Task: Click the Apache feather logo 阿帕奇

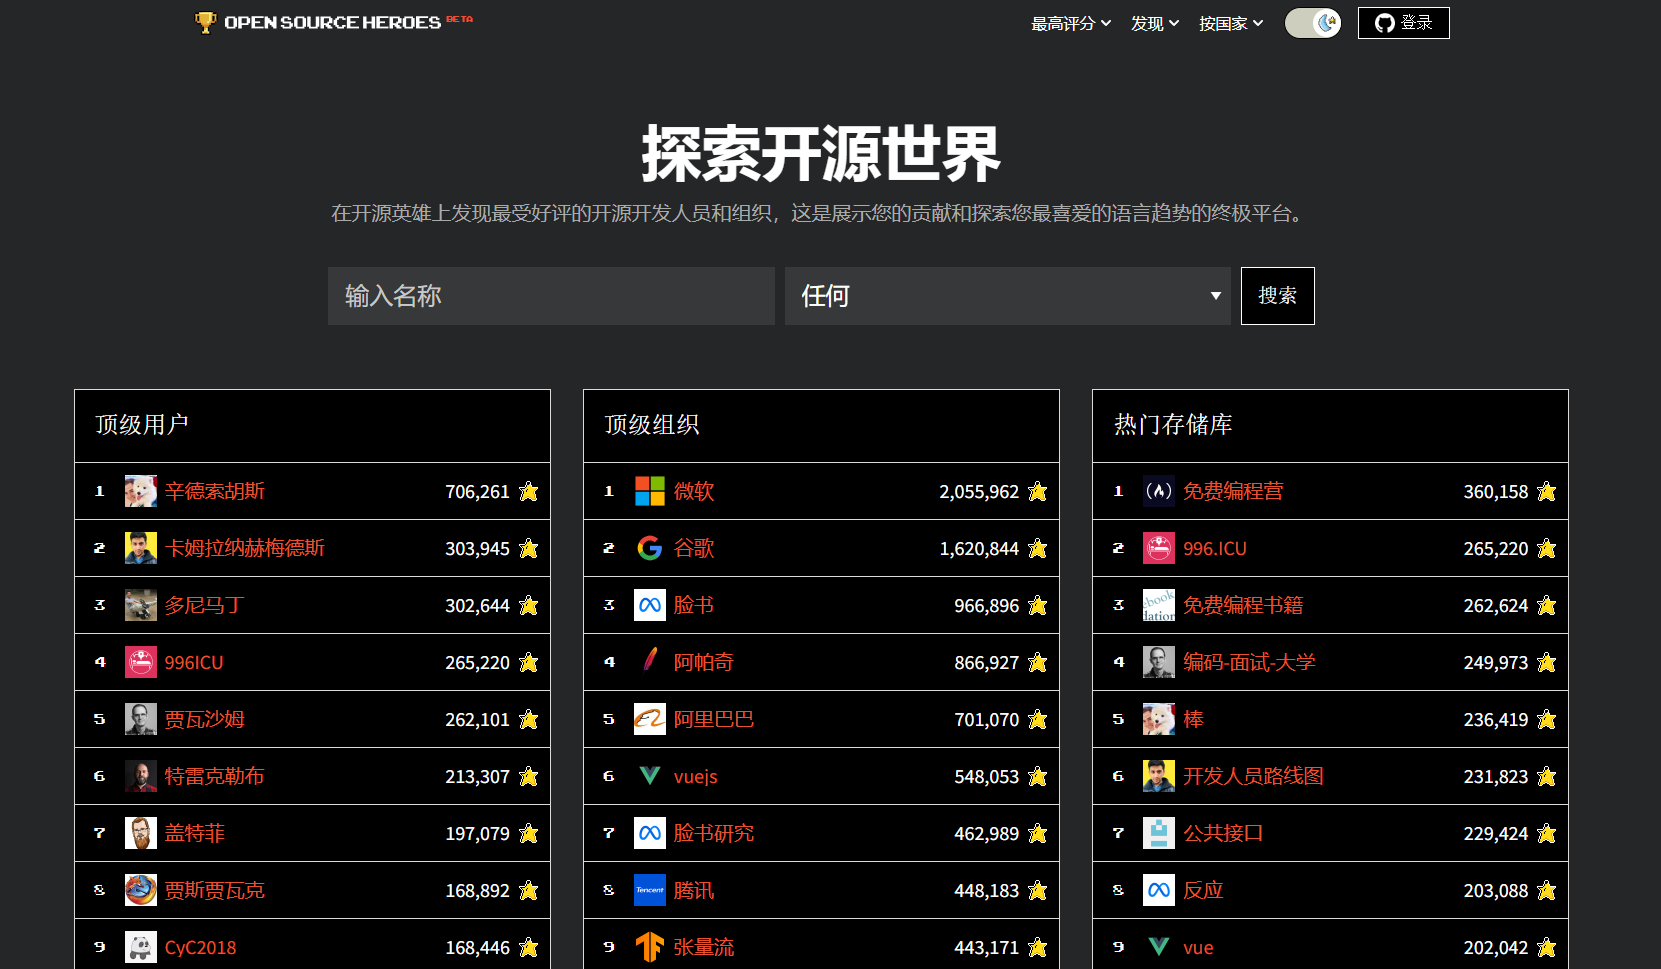Action: pos(650,662)
